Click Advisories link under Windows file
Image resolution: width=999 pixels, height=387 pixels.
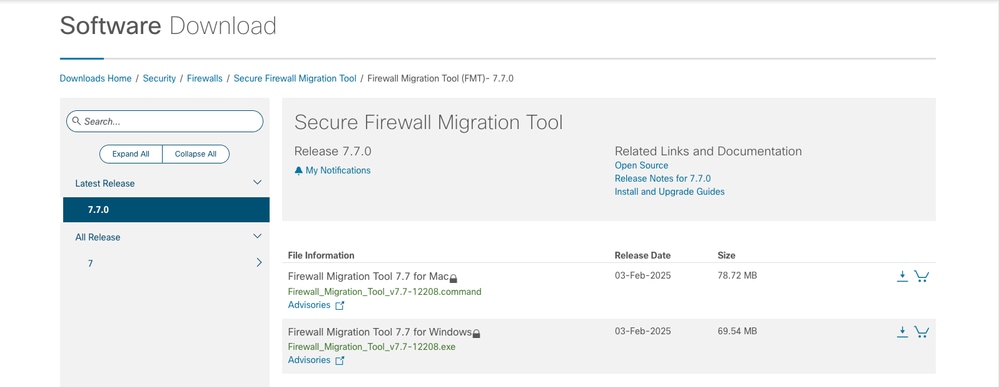coord(309,360)
